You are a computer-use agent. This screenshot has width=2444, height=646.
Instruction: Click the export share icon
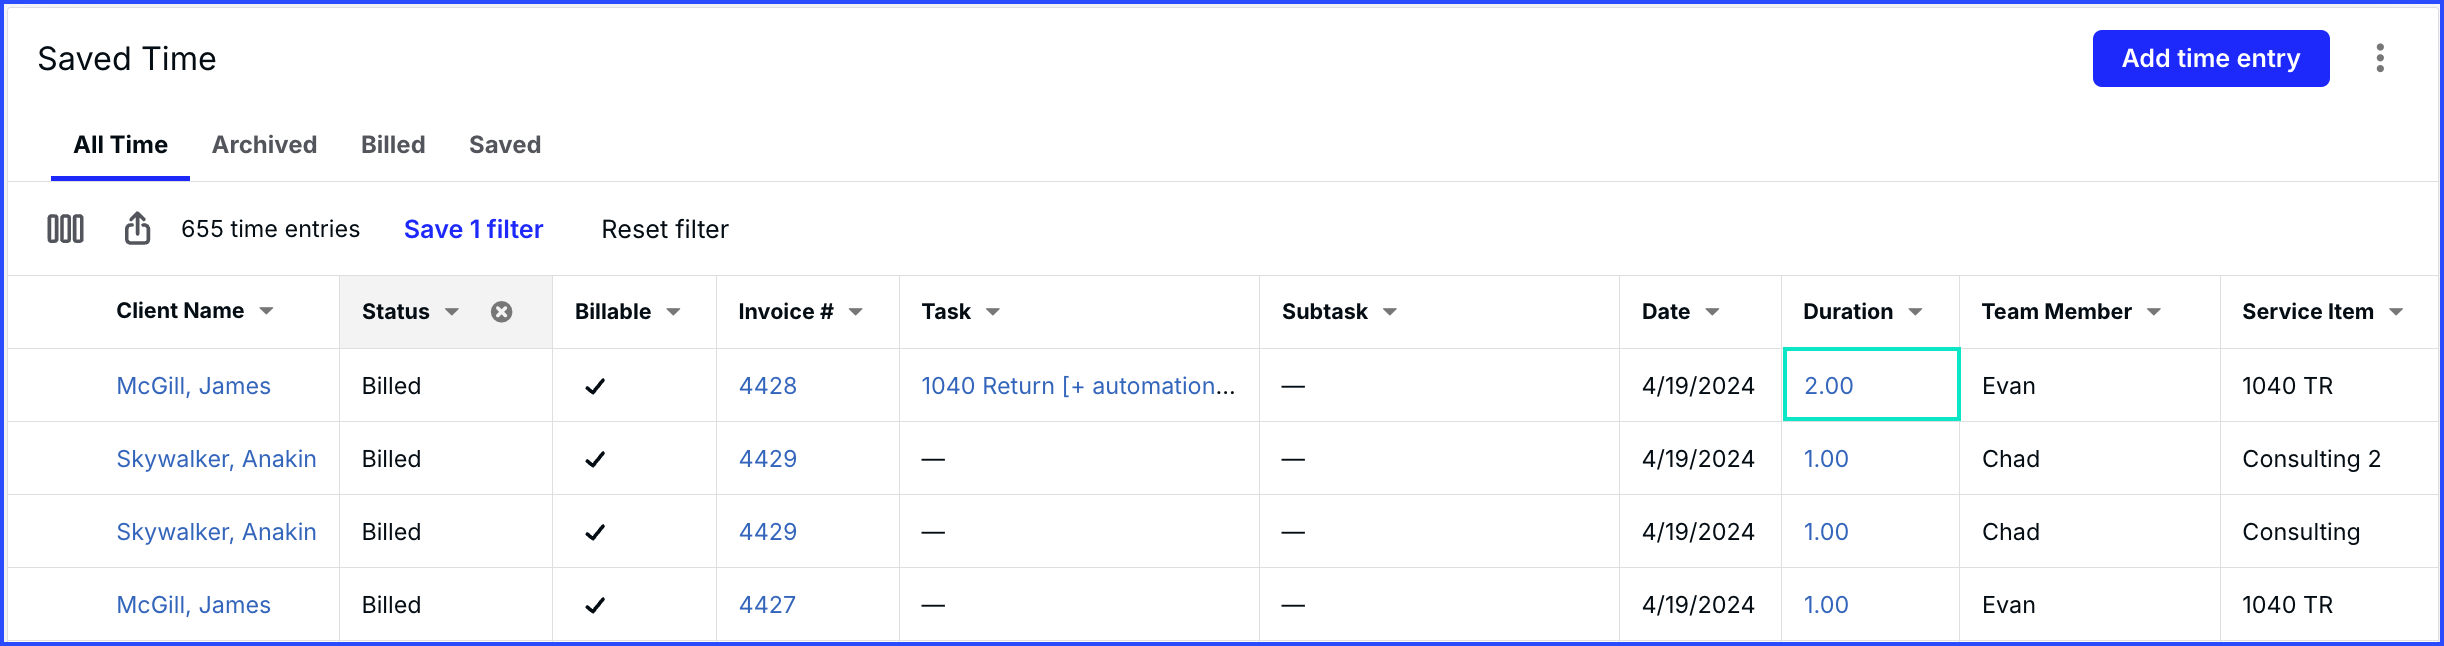pyautogui.click(x=137, y=229)
